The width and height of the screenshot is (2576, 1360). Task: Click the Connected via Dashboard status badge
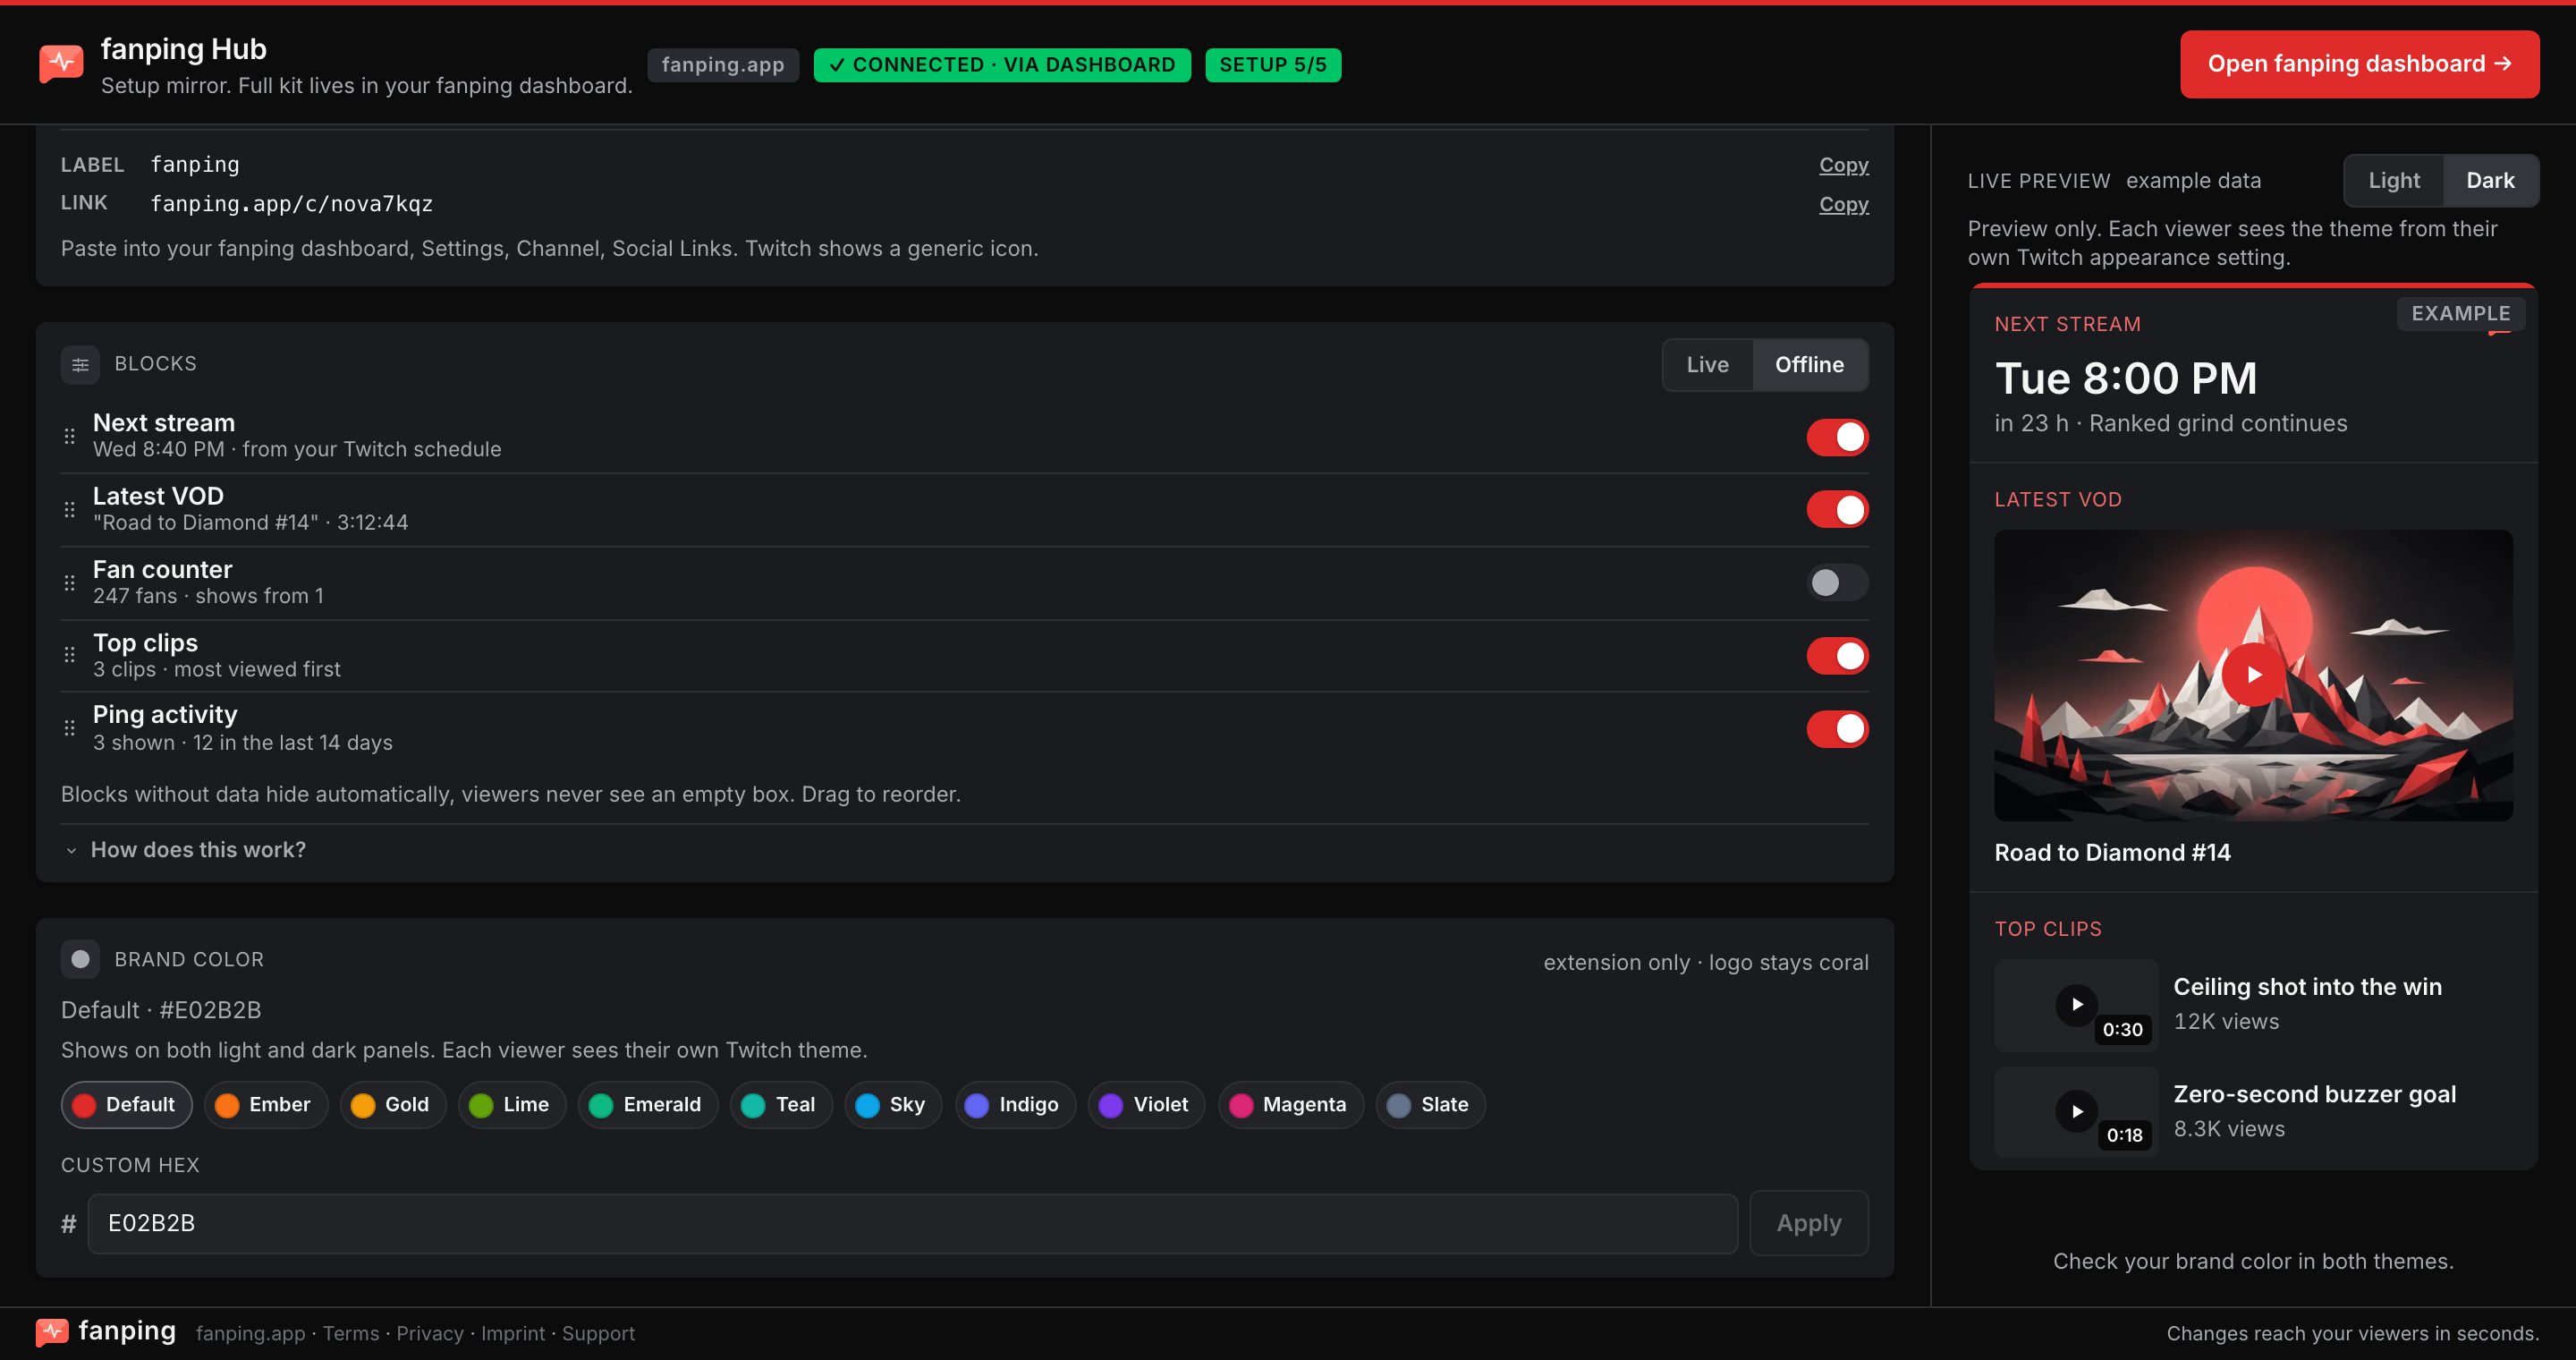[1002, 65]
